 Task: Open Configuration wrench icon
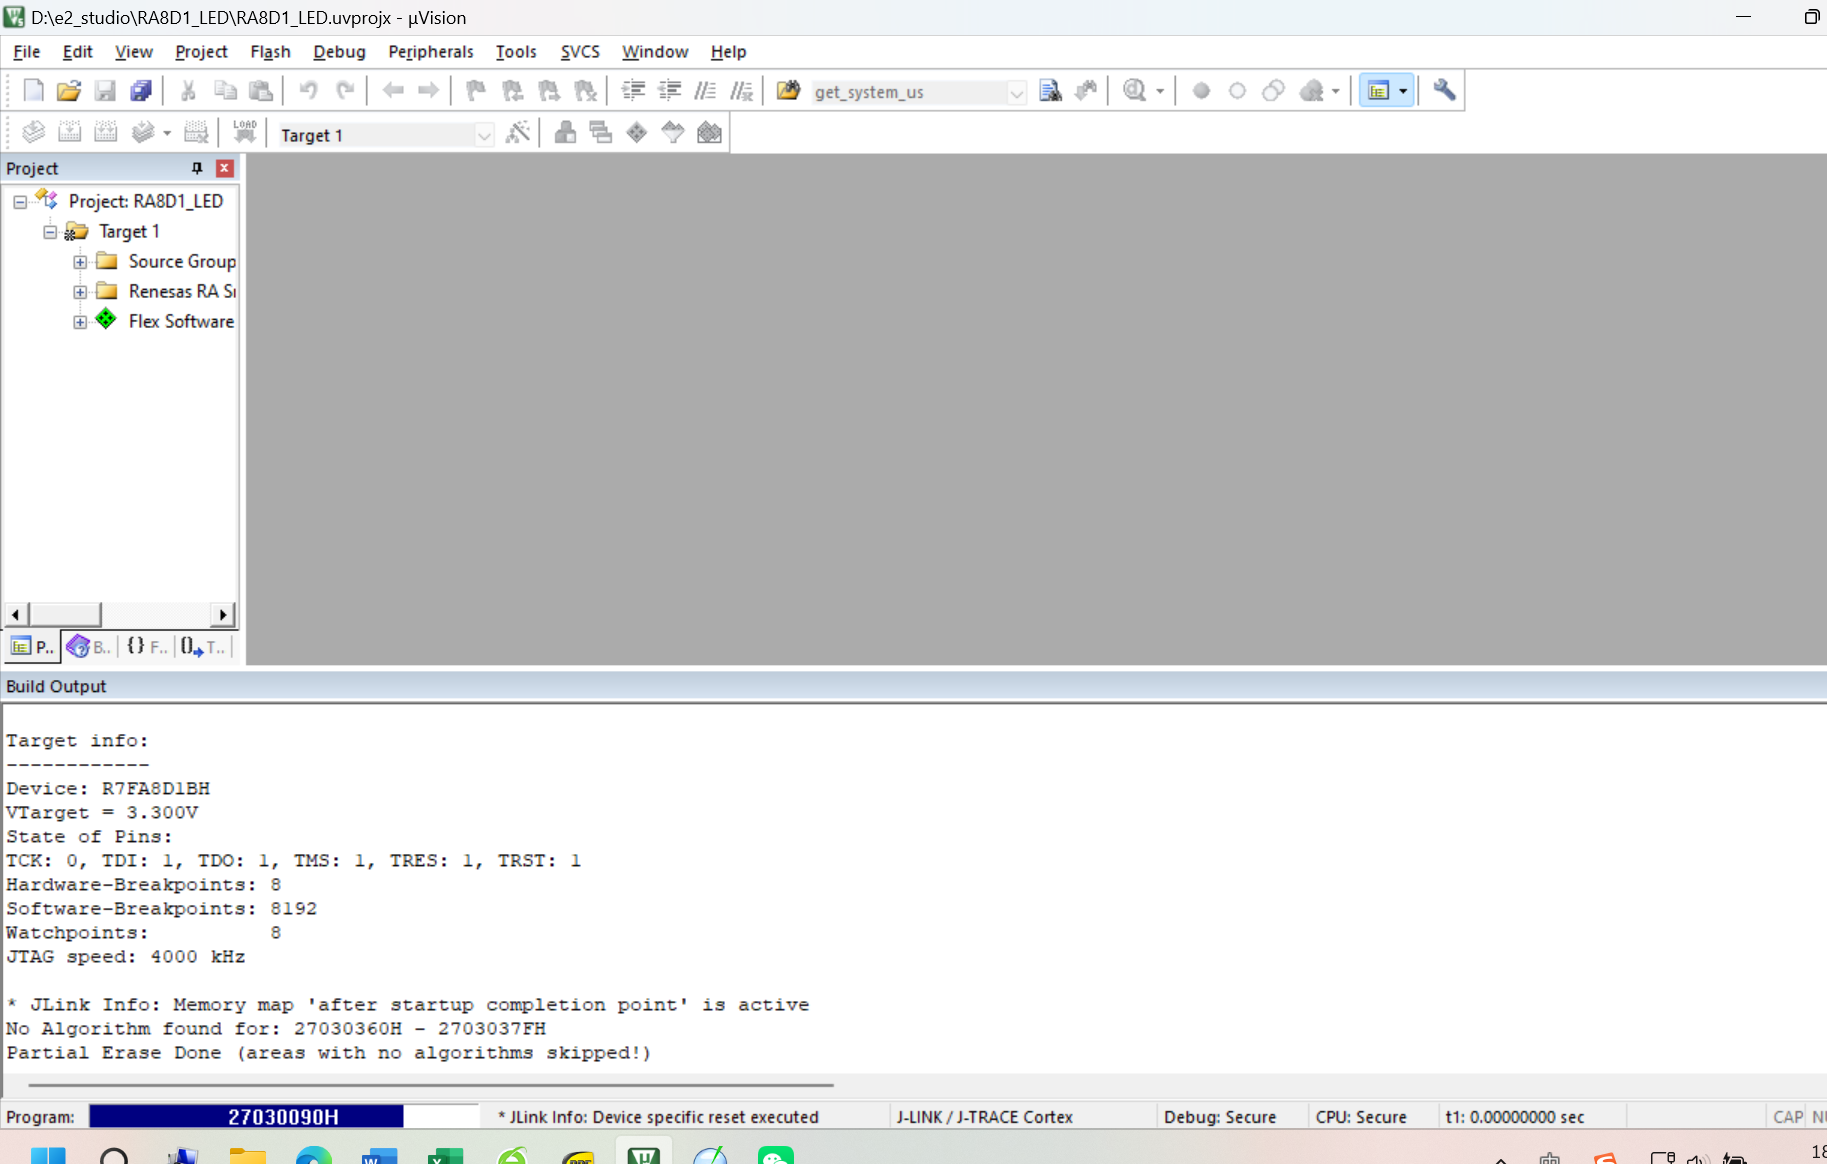point(1444,91)
